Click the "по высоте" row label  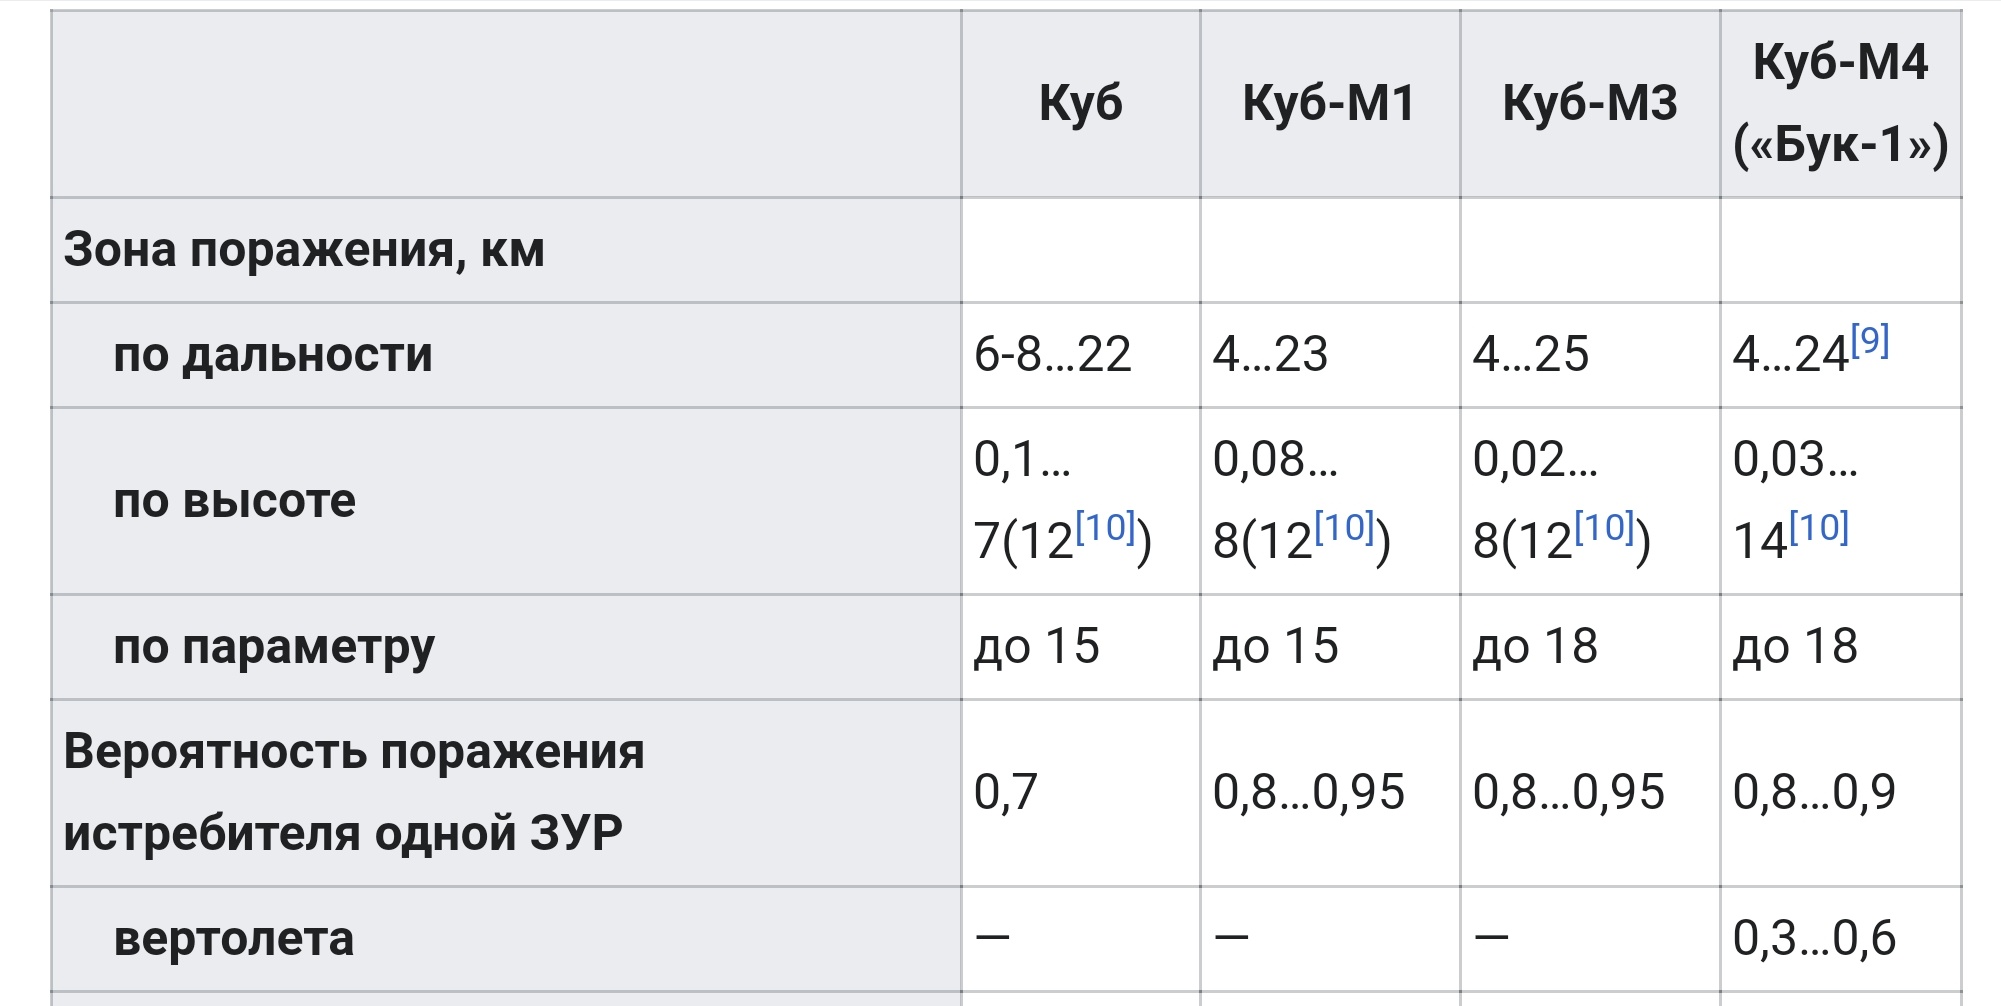[x=234, y=501]
